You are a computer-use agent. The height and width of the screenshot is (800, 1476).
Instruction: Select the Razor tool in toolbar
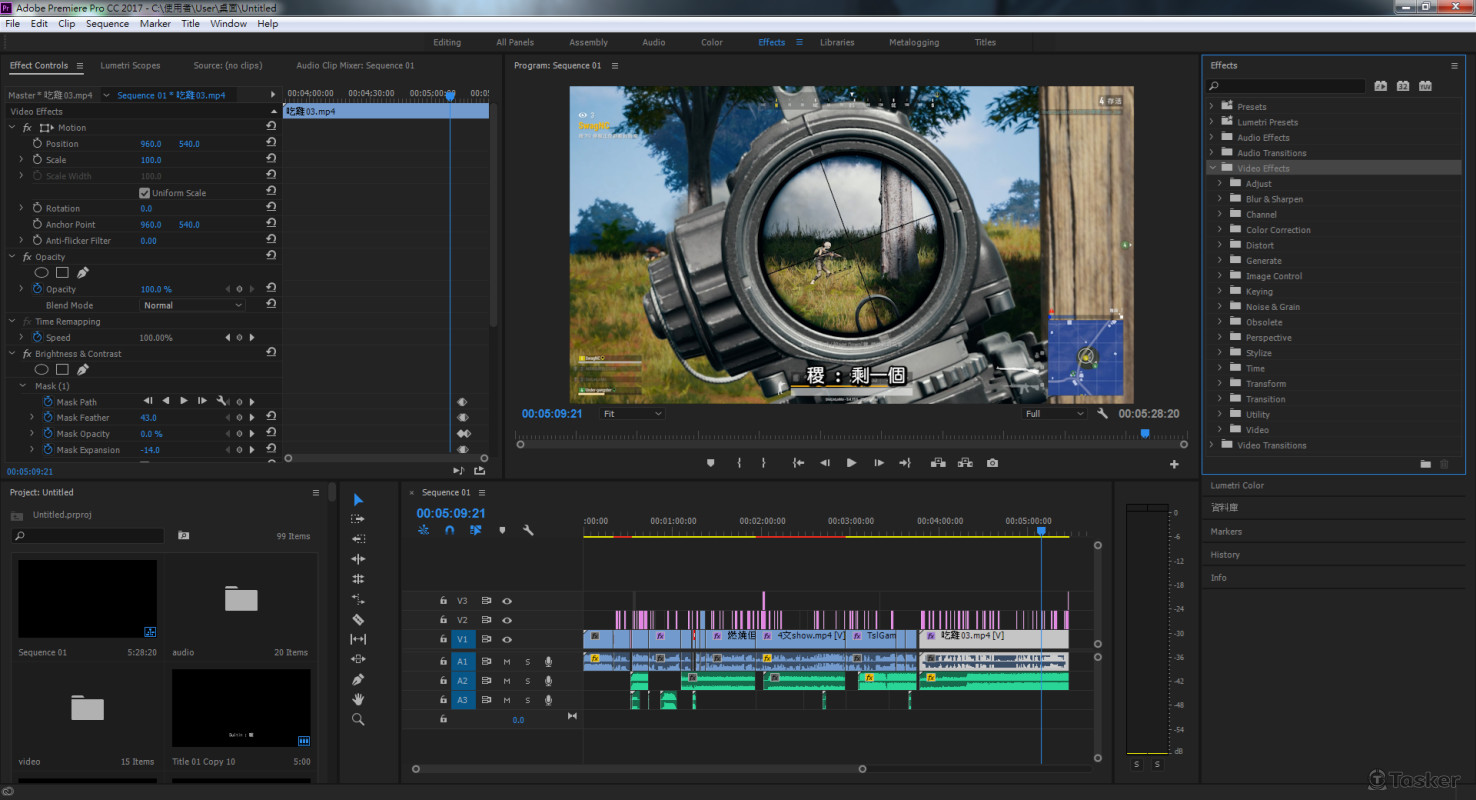pyautogui.click(x=358, y=619)
